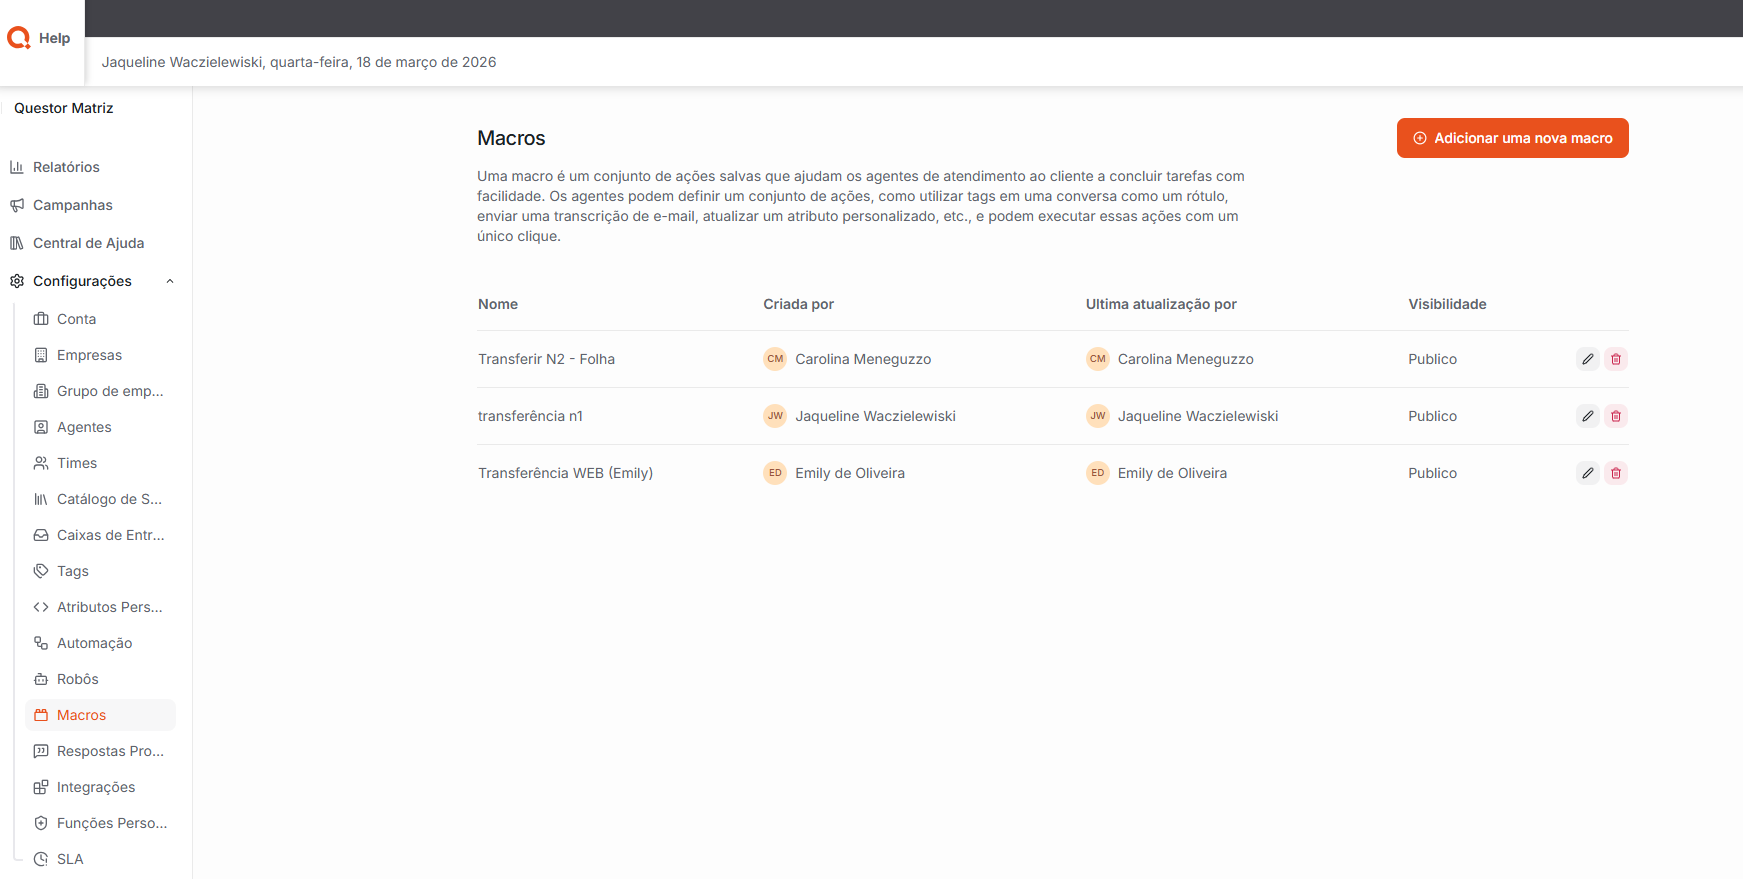Edit the Transferência WEB (Emily) macro
Screen dimensions: 1743x879
point(1587,473)
